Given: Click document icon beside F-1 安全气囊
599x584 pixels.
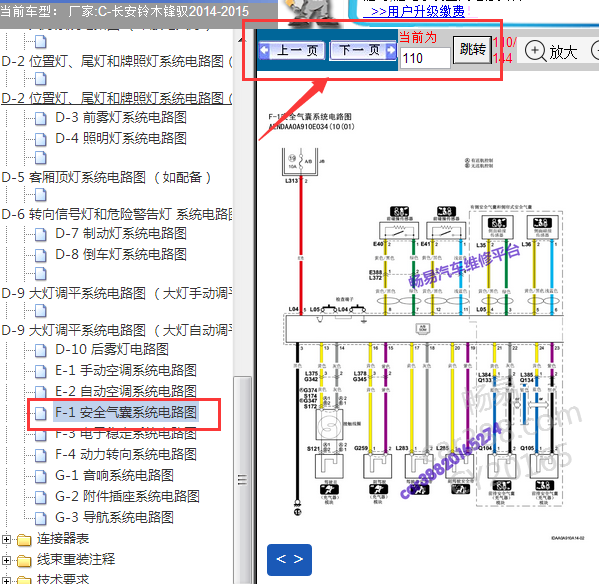Looking at the screenshot, I should pos(40,413).
